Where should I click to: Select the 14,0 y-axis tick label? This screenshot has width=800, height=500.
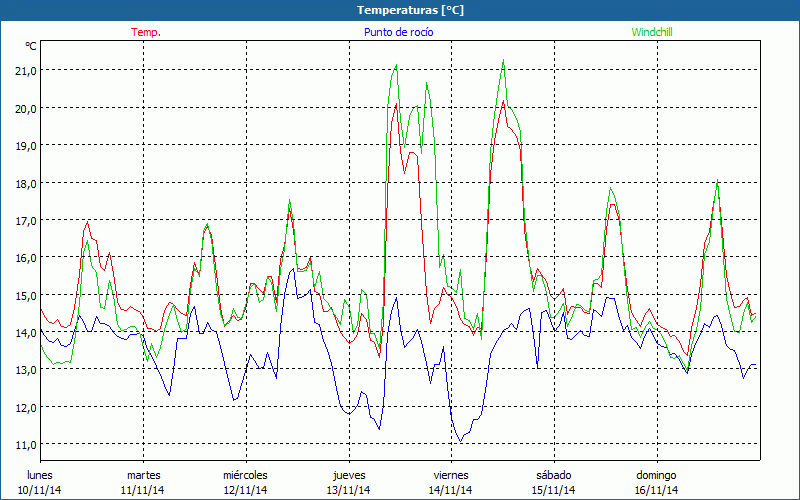[x=24, y=332]
